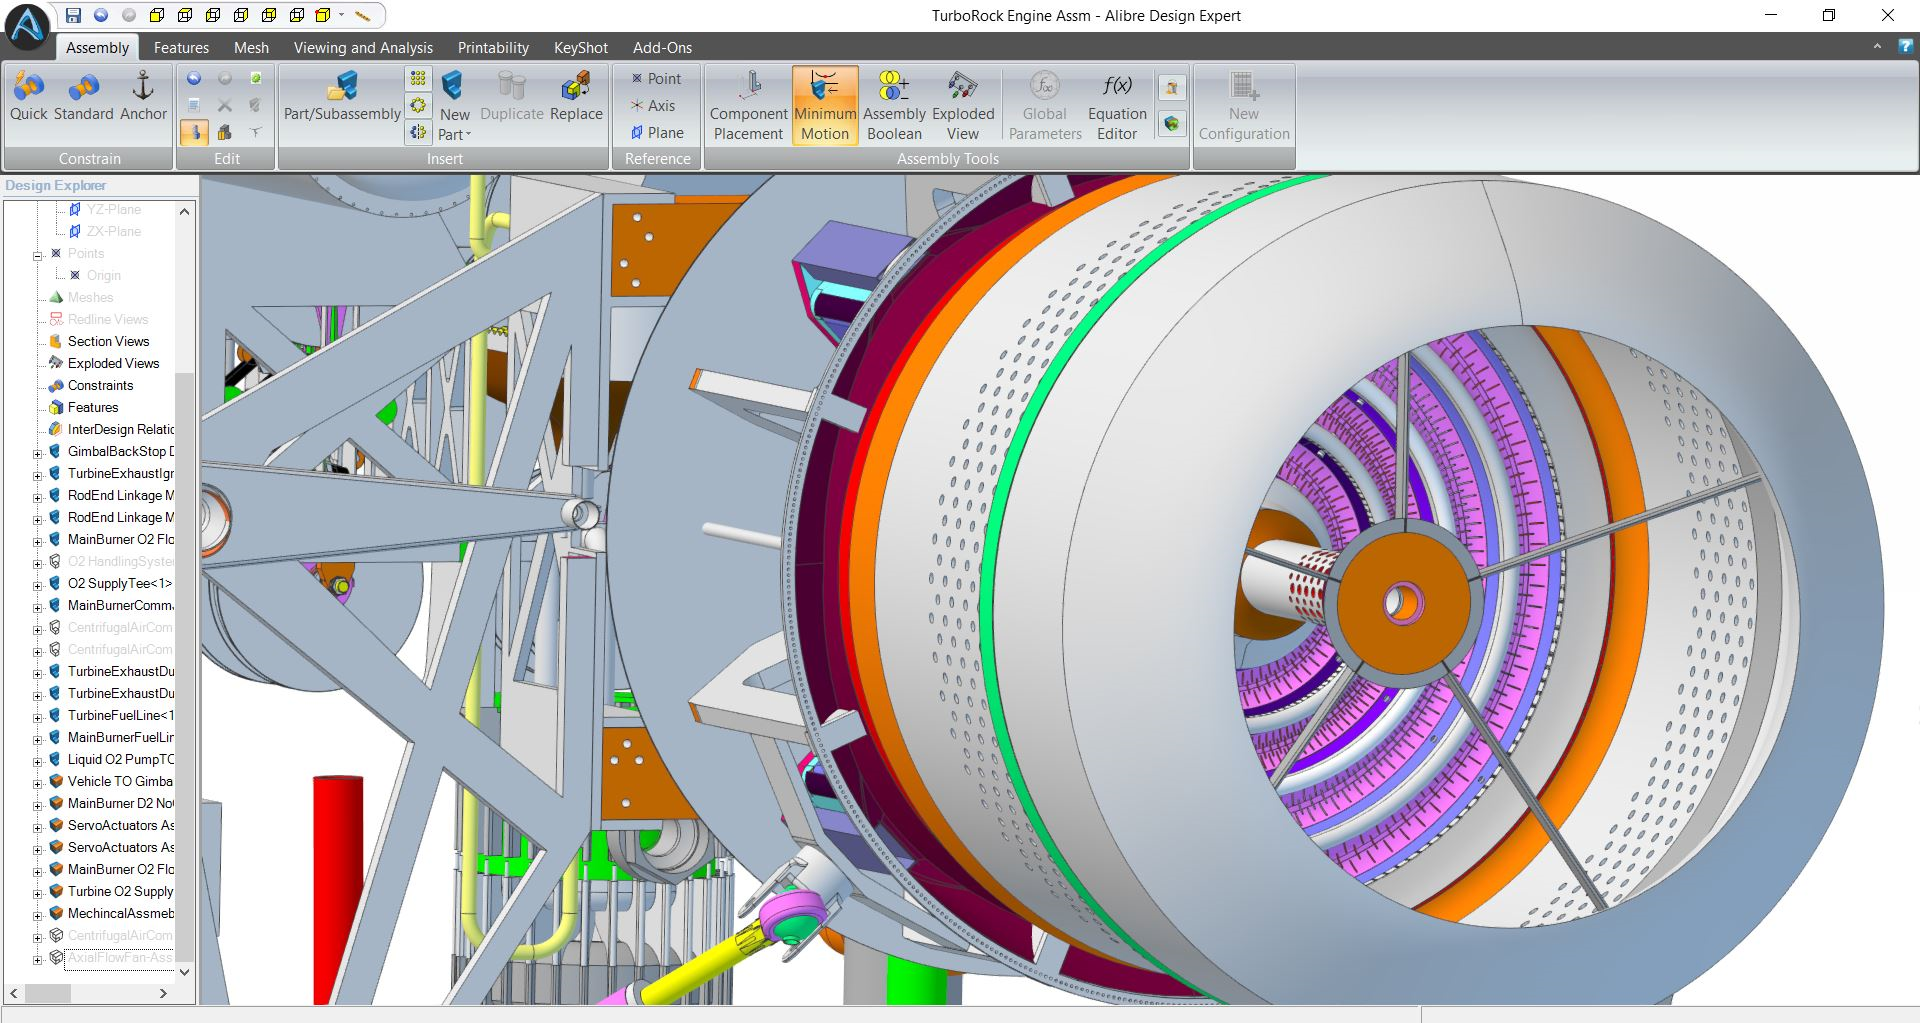The width and height of the screenshot is (1920, 1023).
Task: Click the Replace component tool
Action: tap(576, 97)
